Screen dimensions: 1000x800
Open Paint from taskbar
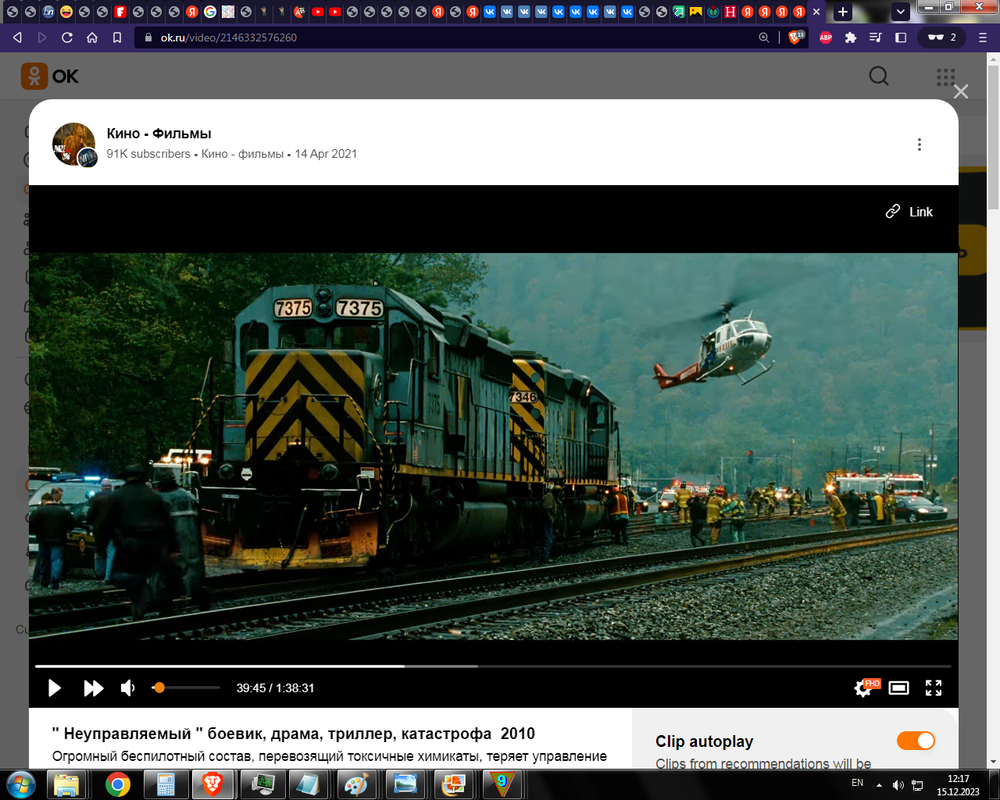tap(356, 784)
